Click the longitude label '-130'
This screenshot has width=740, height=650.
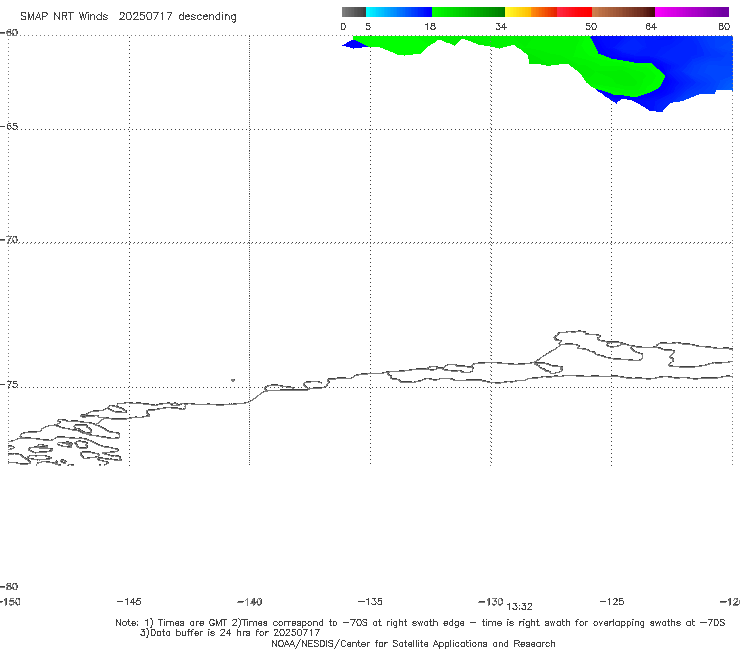tap(490, 601)
